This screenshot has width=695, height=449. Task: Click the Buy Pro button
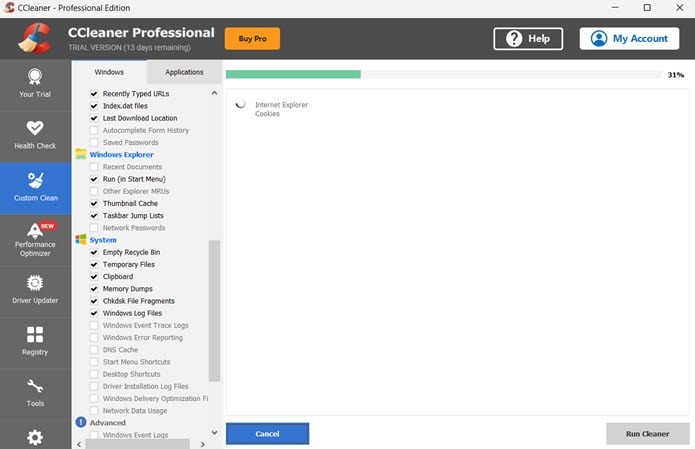(x=252, y=39)
